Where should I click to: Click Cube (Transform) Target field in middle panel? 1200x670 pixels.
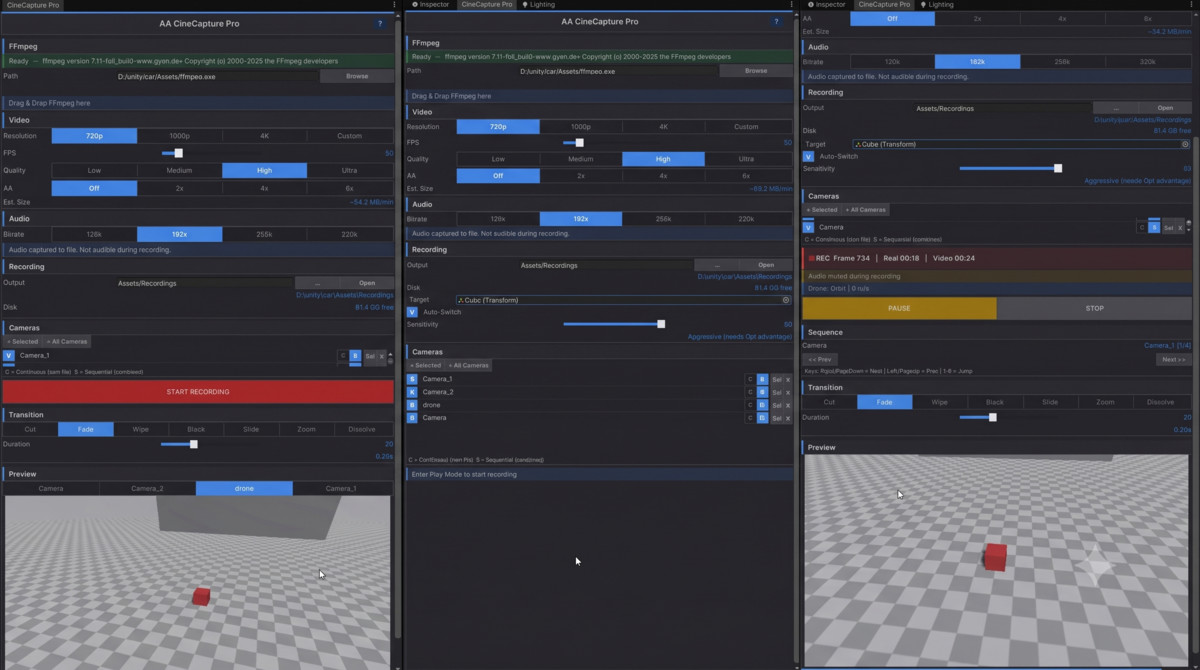tap(623, 300)
